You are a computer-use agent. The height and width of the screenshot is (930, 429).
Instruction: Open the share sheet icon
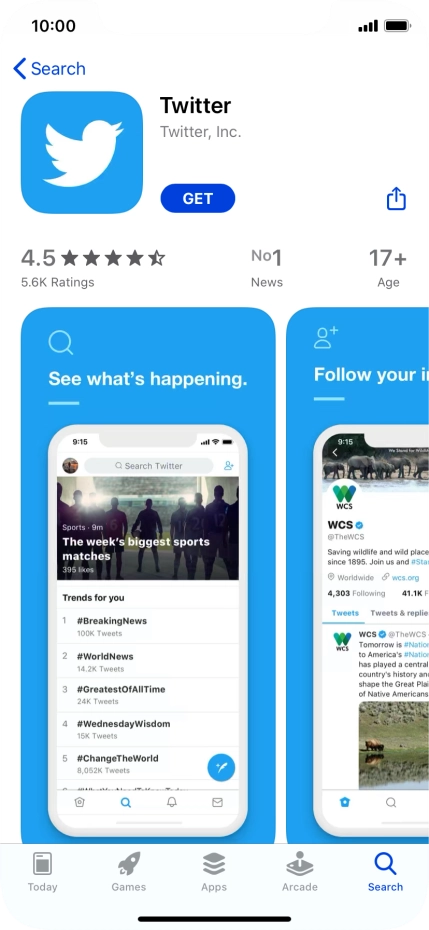pyautogui.click(x=396, y=199)
